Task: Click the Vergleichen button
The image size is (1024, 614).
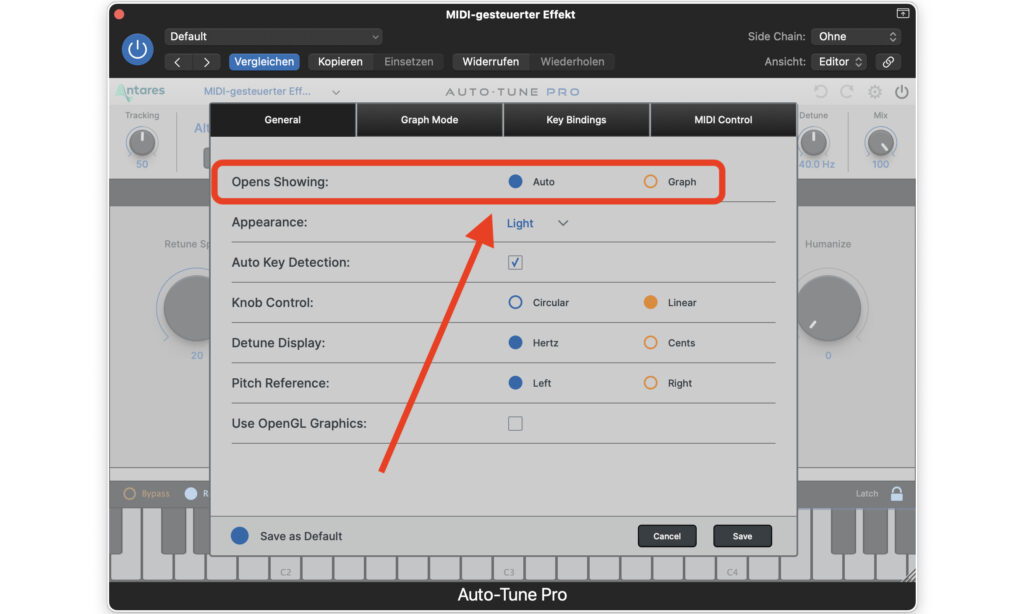Action: coord(264,62)
